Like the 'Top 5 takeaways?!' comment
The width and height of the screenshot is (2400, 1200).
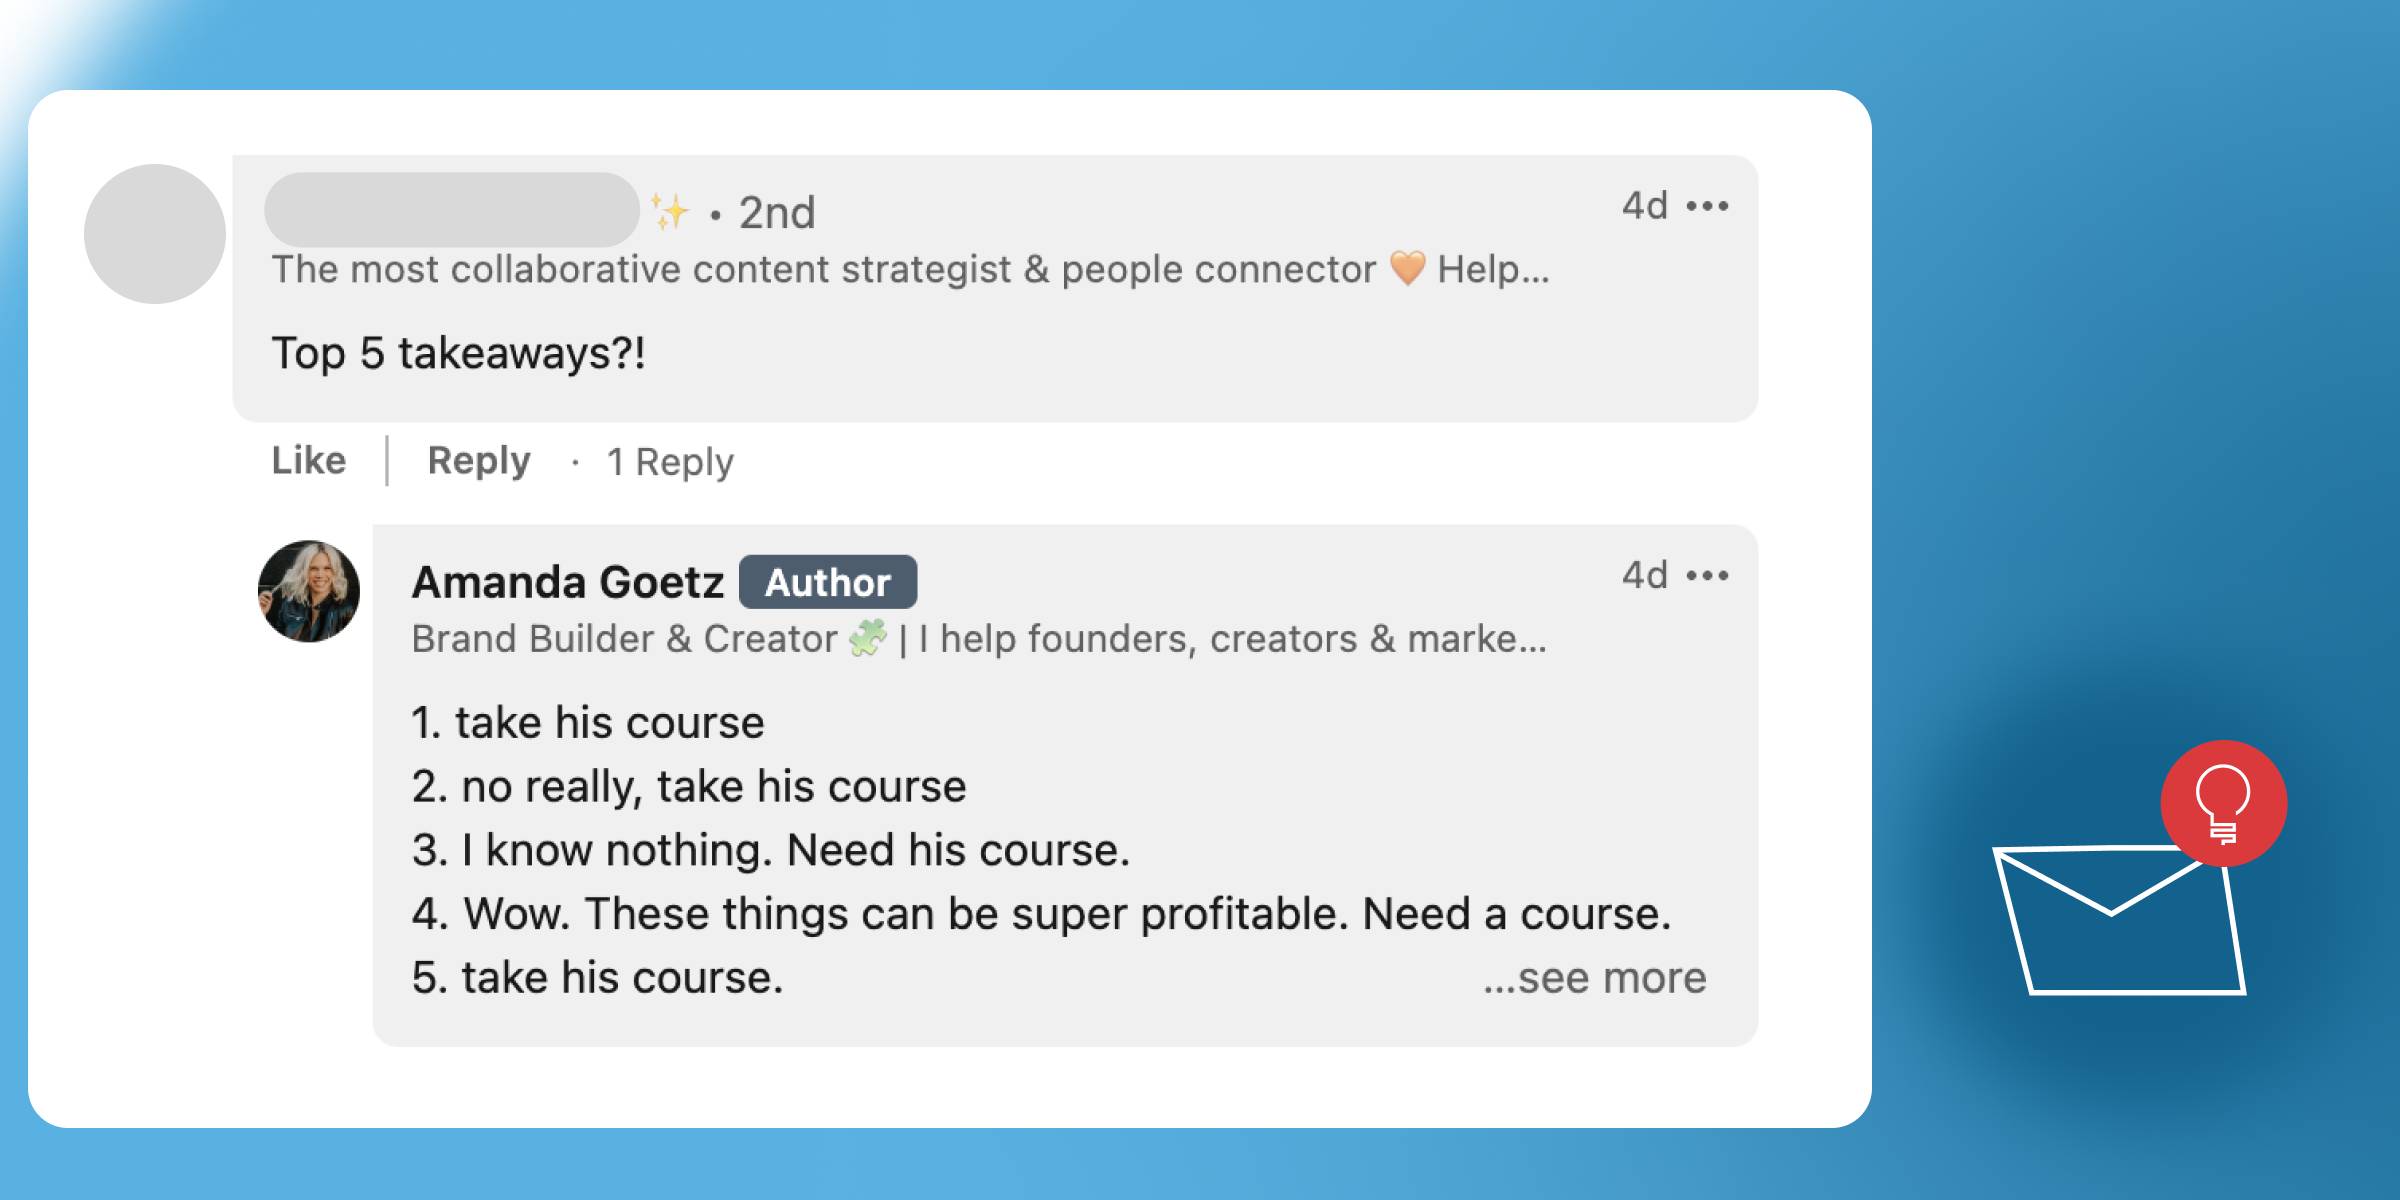coord(309,461)
